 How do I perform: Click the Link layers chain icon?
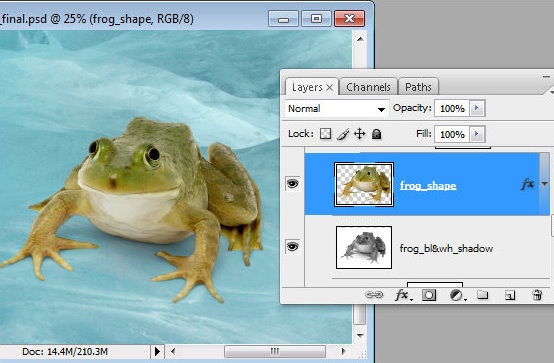click(374, 294)
